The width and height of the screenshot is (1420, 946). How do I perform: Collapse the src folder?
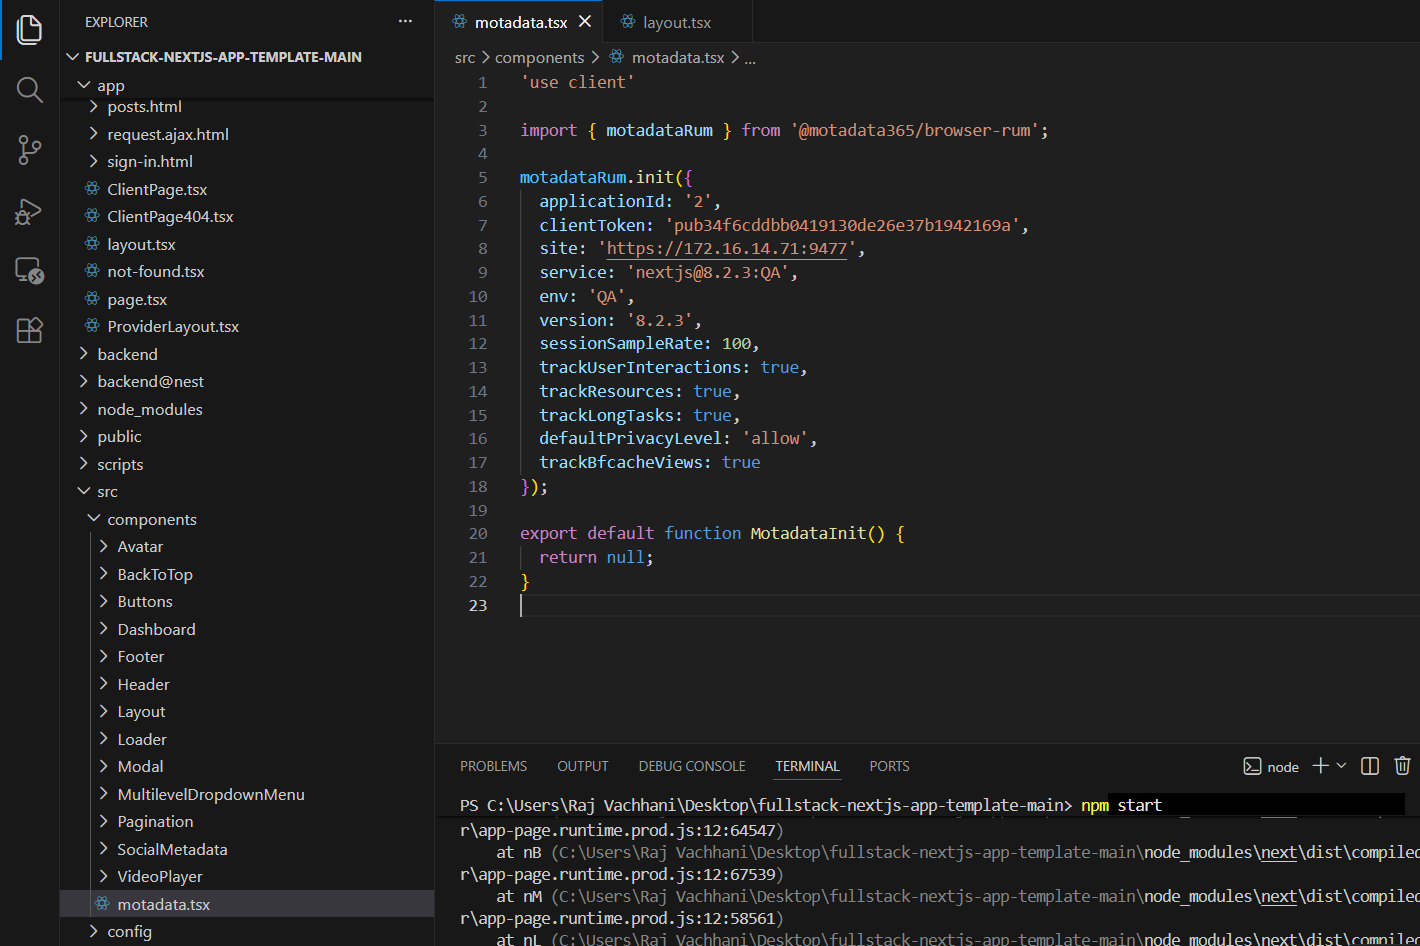point(247,491)
